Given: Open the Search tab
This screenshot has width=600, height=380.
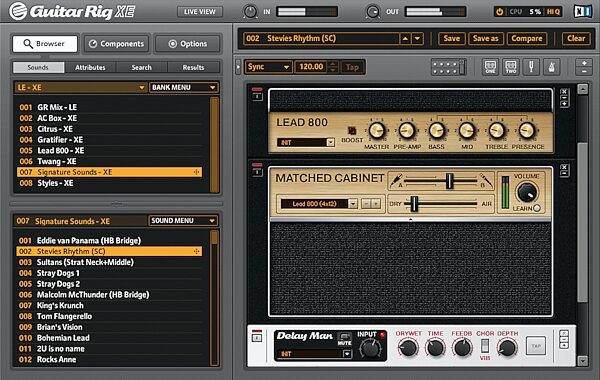Looking at the screenshot, I should [142, 67].
